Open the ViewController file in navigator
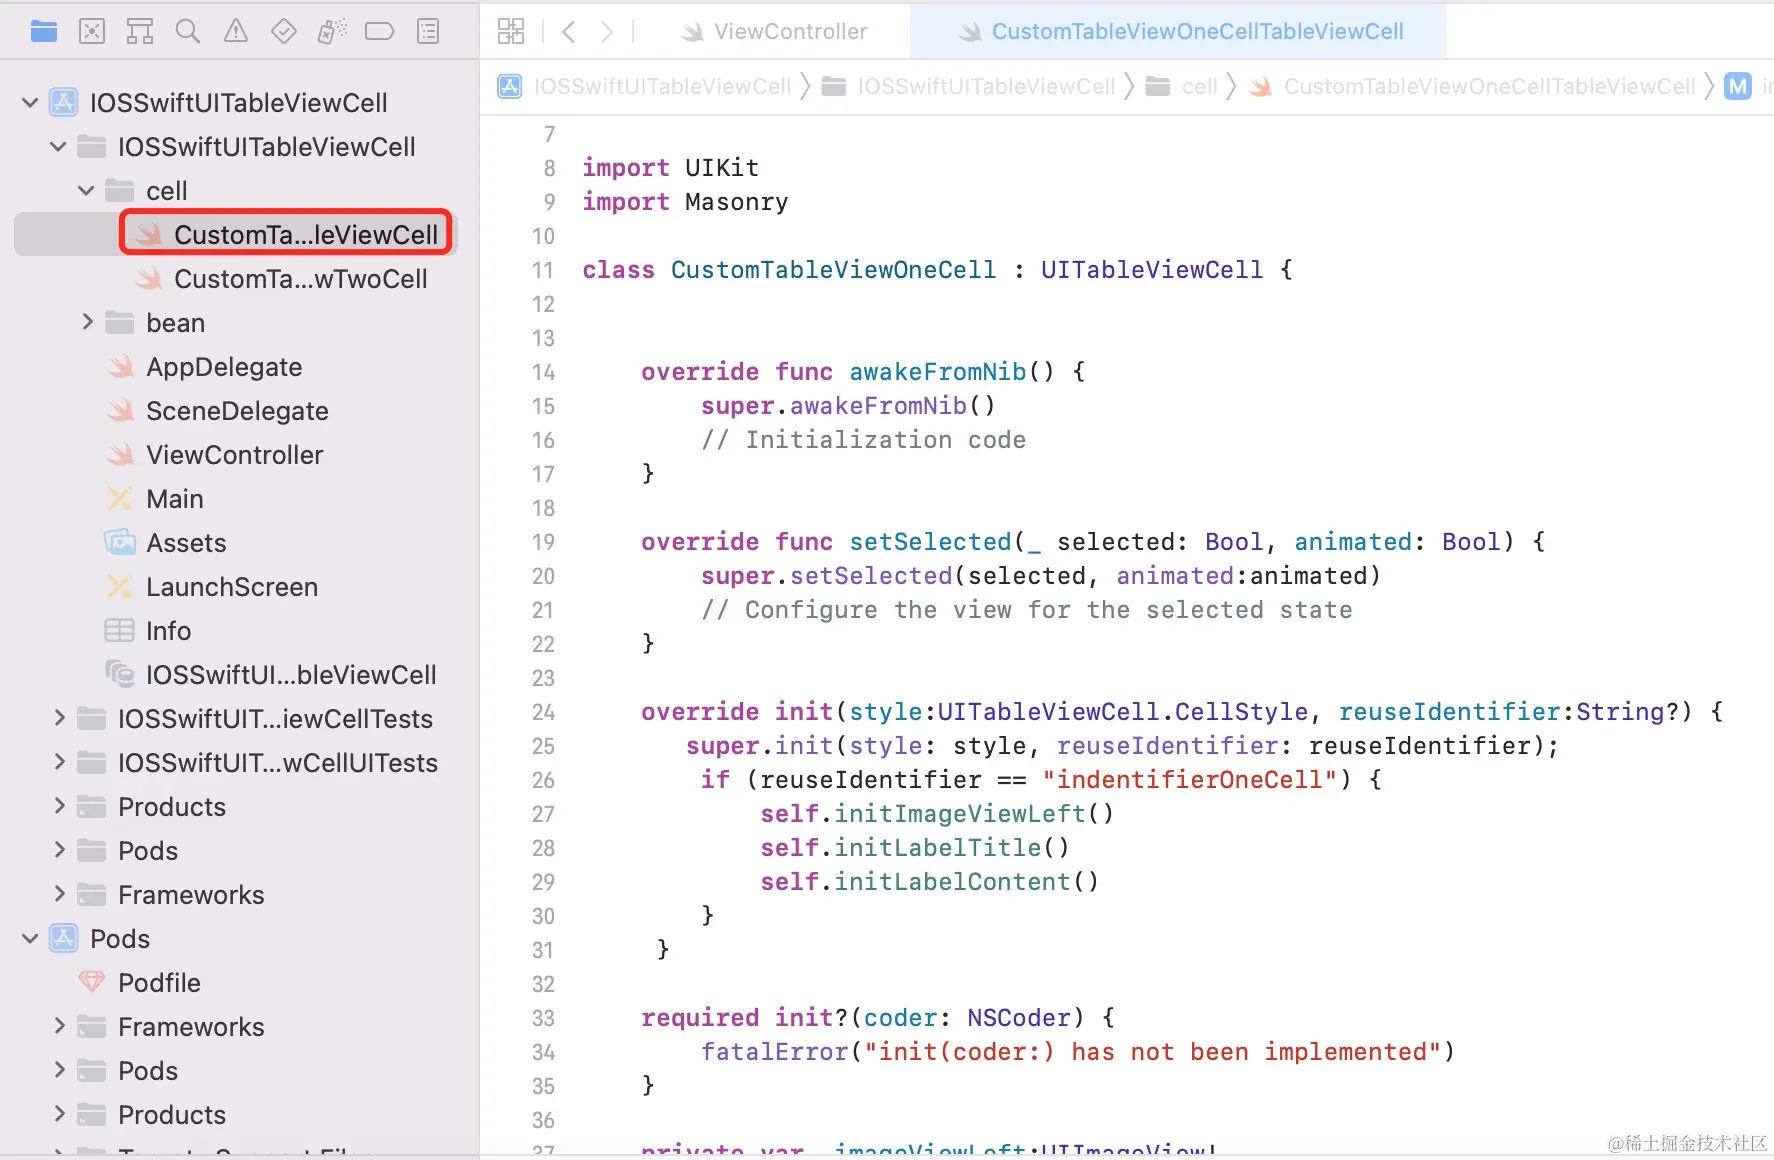The height and width of the screenshot is (1160, 1774). tap(235, 455)
